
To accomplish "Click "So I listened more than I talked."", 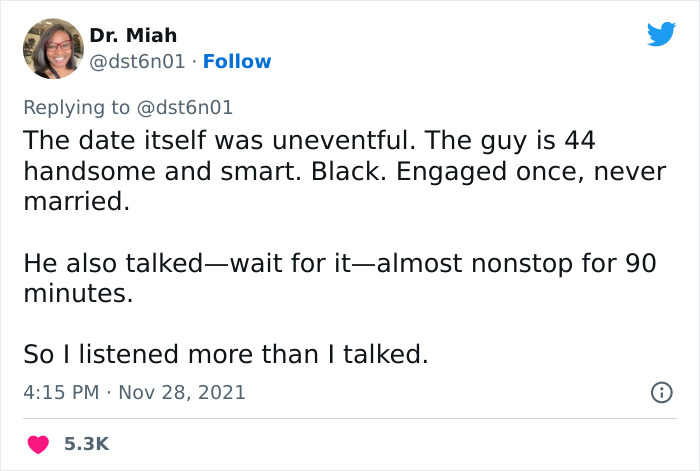I will coord(225,355).
